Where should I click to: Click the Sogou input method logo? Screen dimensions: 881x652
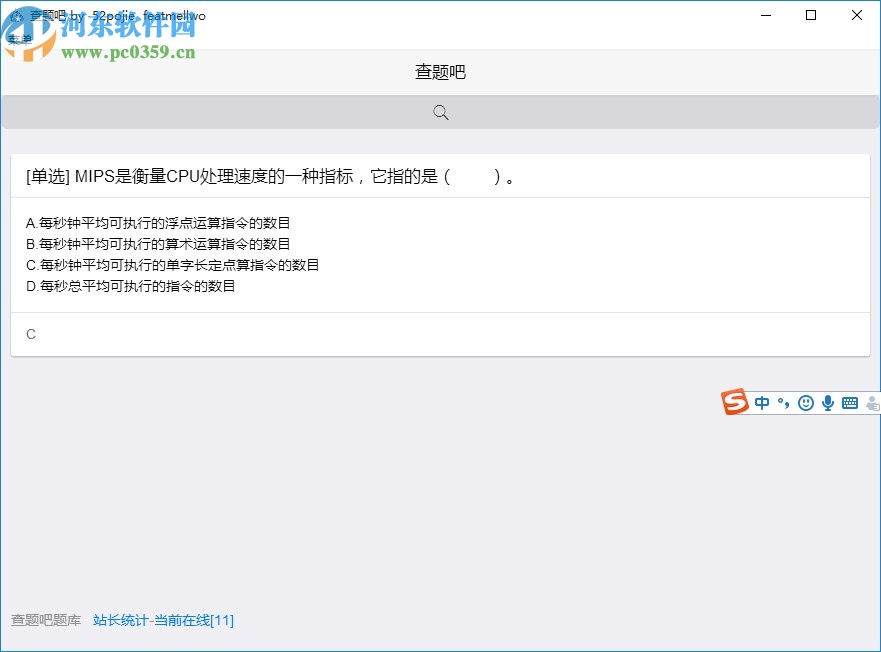tap(733, 403)
